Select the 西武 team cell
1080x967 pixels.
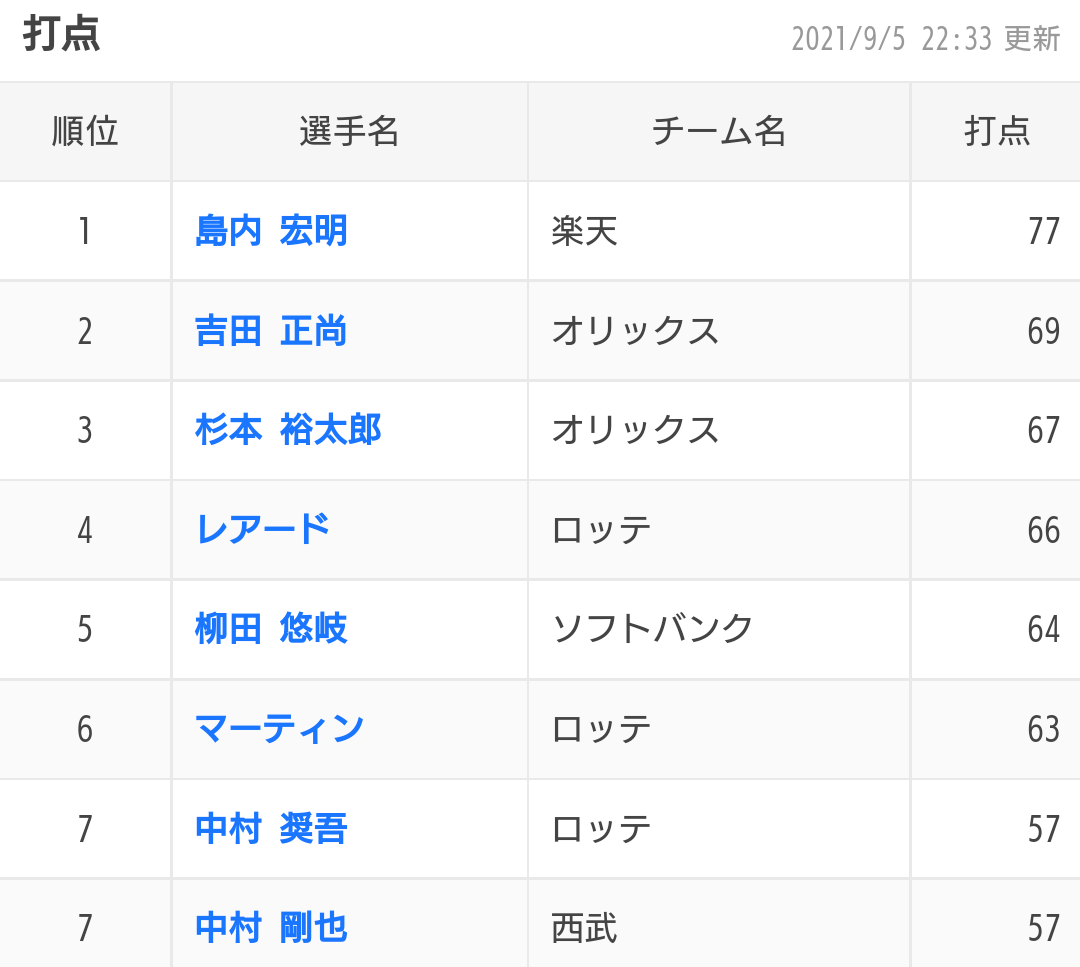point(718,928)
